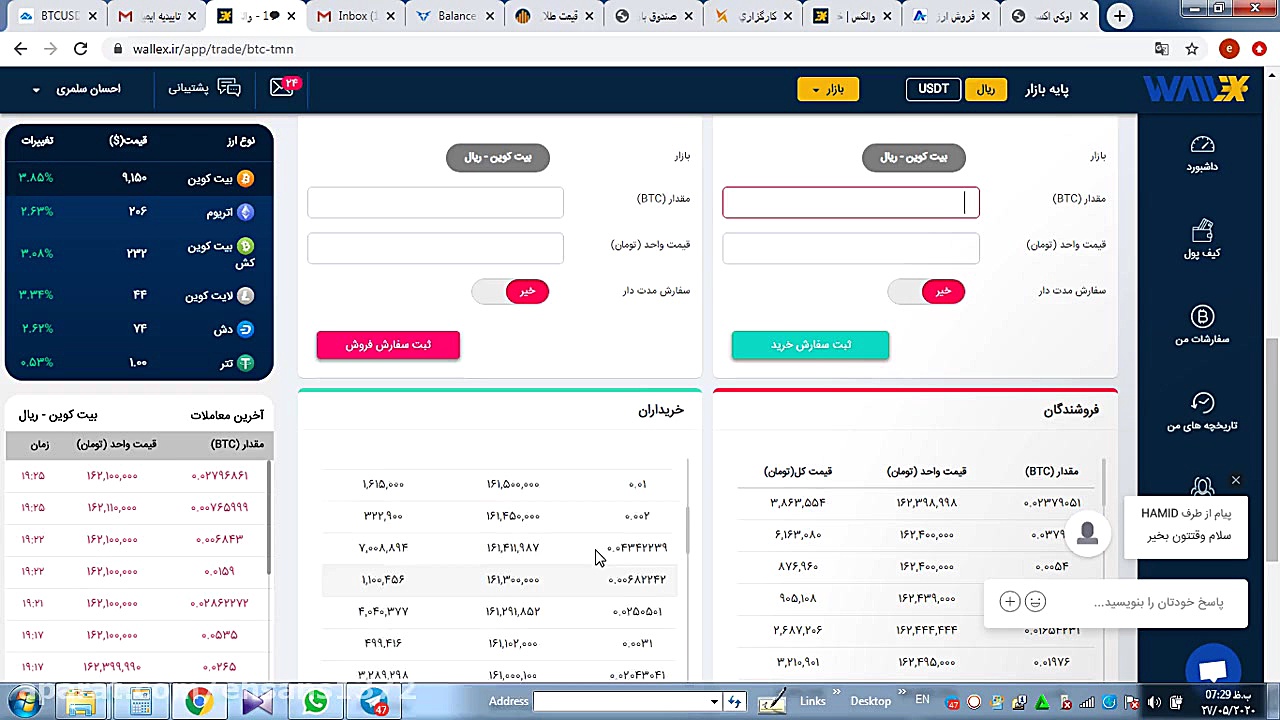Click the green ثبت سفارش خرید button
Viewport: 1280px width, 720px height.
(x=810, y=344)
